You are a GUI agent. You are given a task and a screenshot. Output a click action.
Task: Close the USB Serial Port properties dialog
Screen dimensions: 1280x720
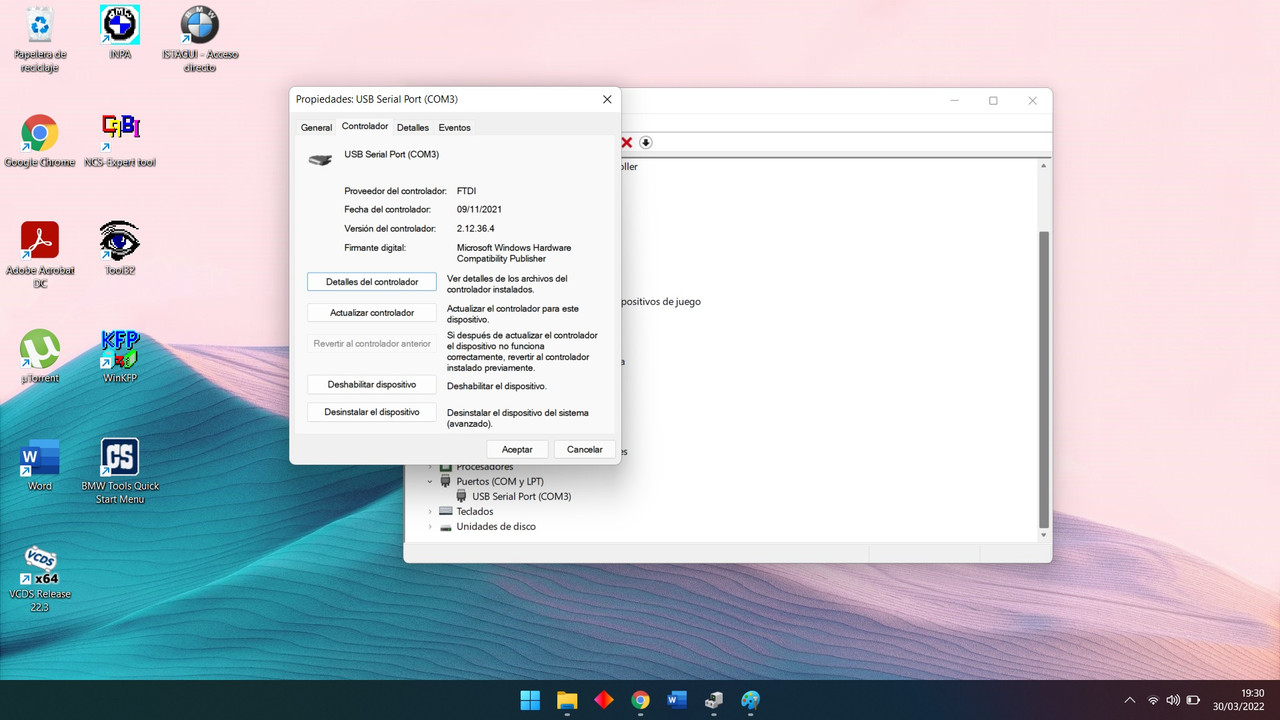pyautogui.click(x=607, y=99)
